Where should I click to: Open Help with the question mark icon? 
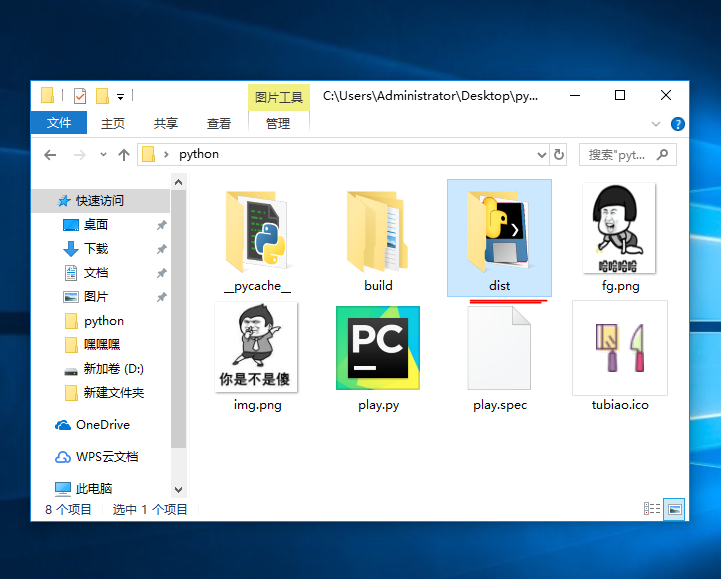tap(677, 124)
